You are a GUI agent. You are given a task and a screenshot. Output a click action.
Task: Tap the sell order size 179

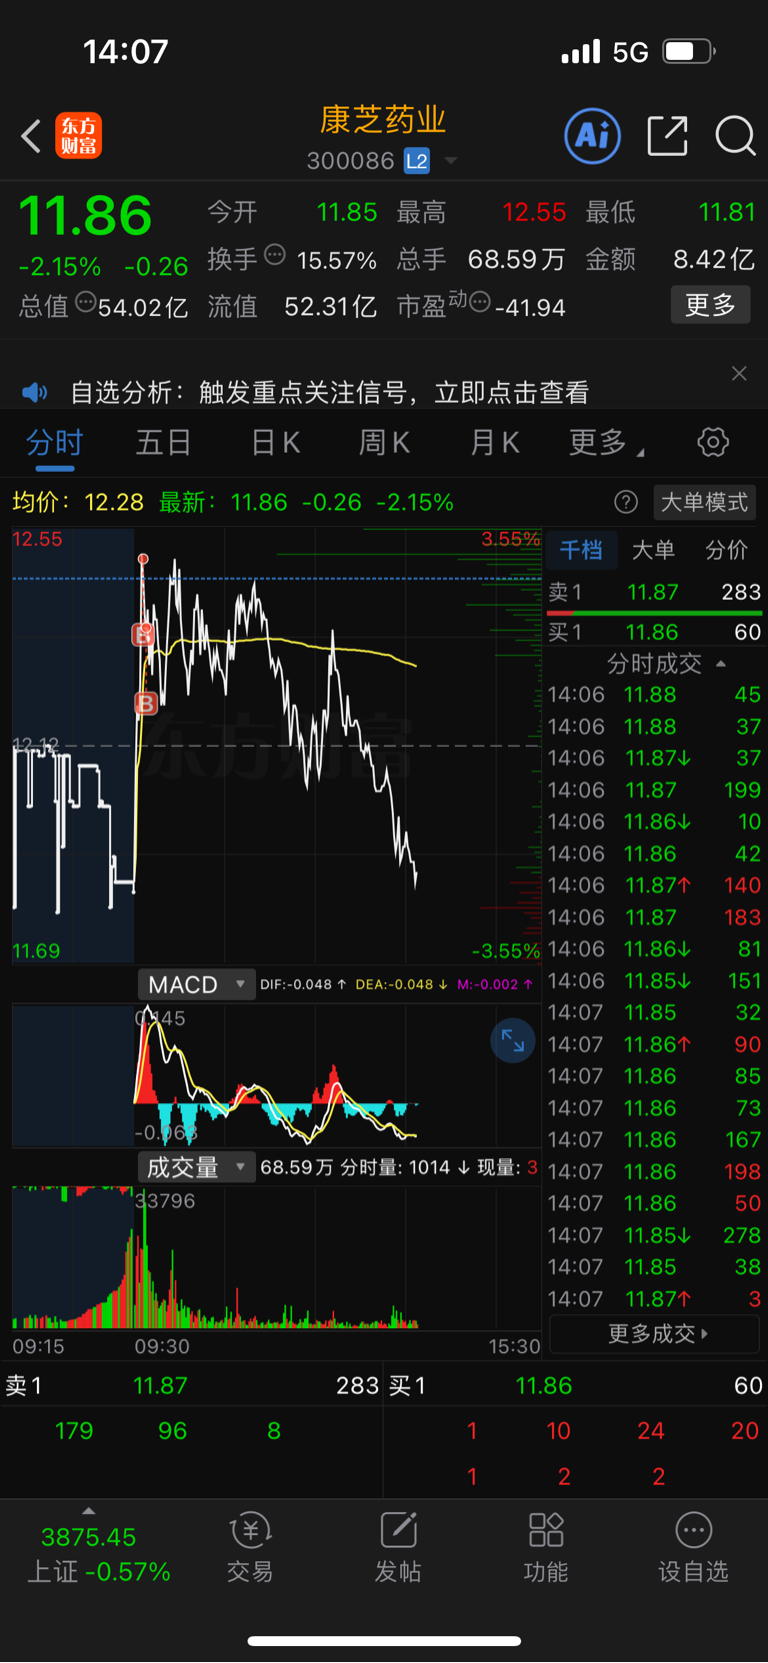tap(74, 1431)
